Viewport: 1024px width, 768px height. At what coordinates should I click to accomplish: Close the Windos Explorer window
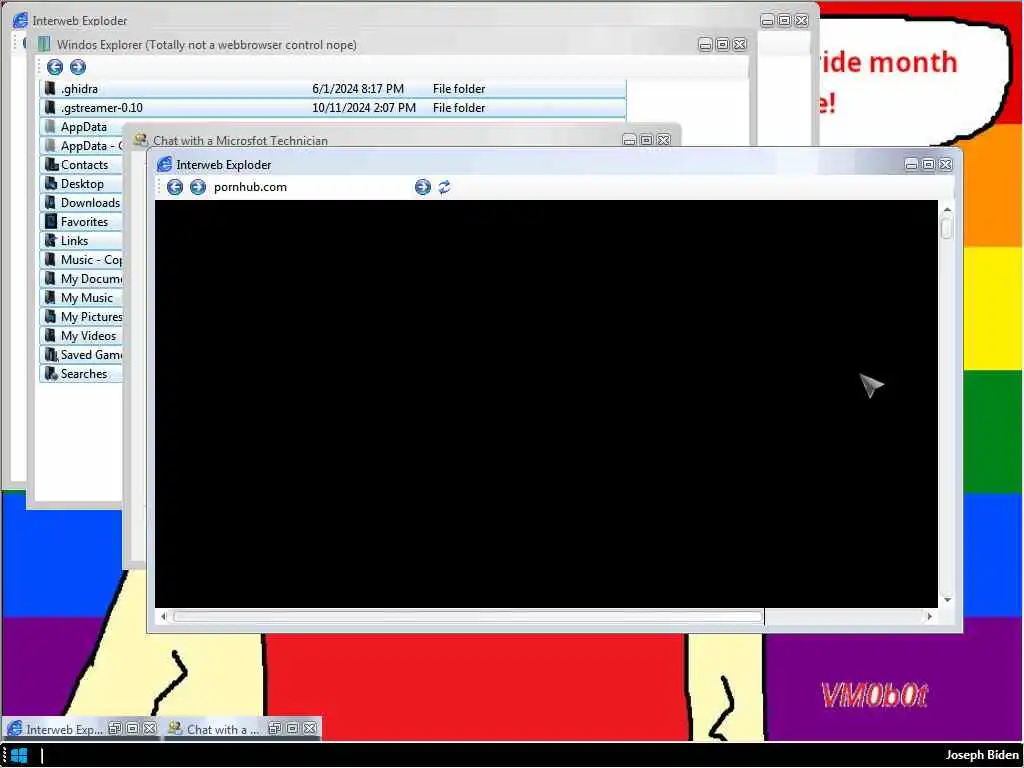739,44
